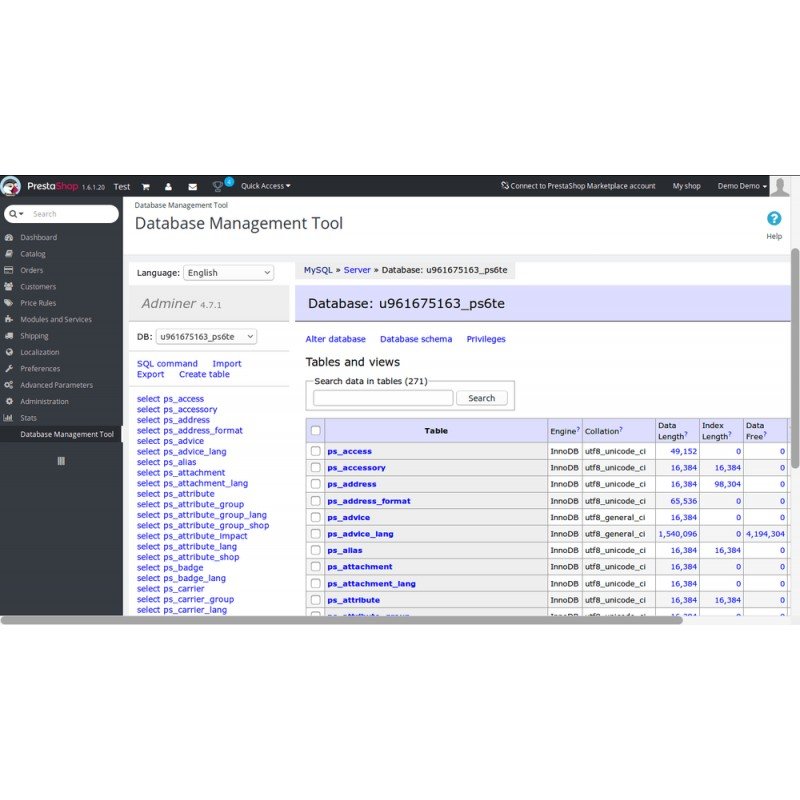Check the ps_attachment table checkbox

[316, 566]
